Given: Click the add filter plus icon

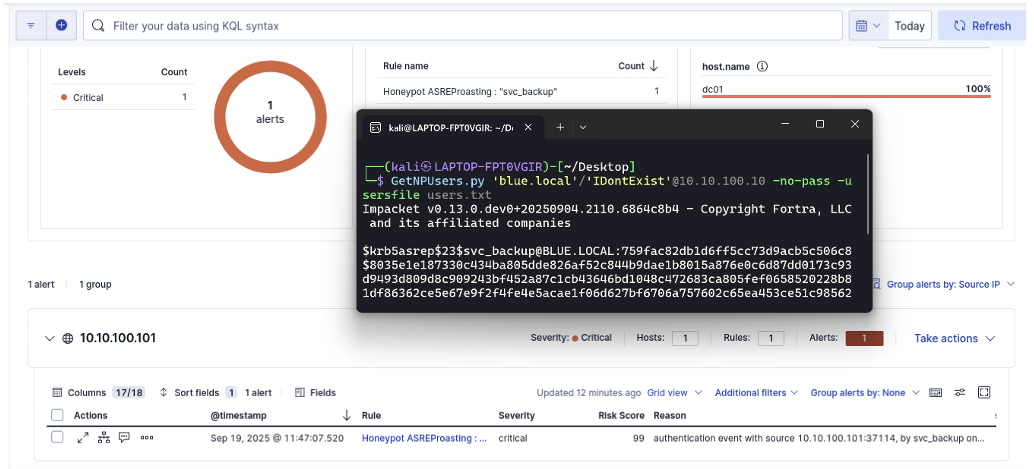Looking at the screenshot, I should tap(61, 25).
